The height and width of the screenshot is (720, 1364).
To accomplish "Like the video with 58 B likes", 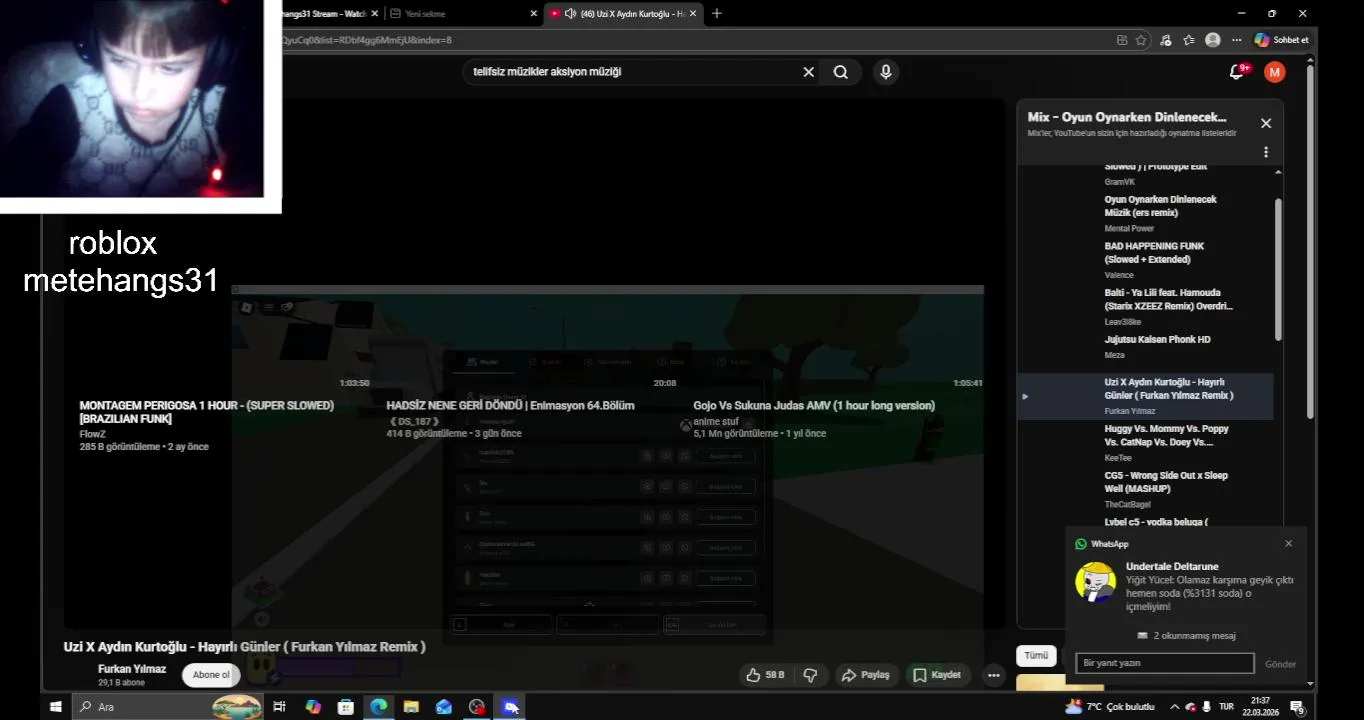I will [x=765, y=675].
